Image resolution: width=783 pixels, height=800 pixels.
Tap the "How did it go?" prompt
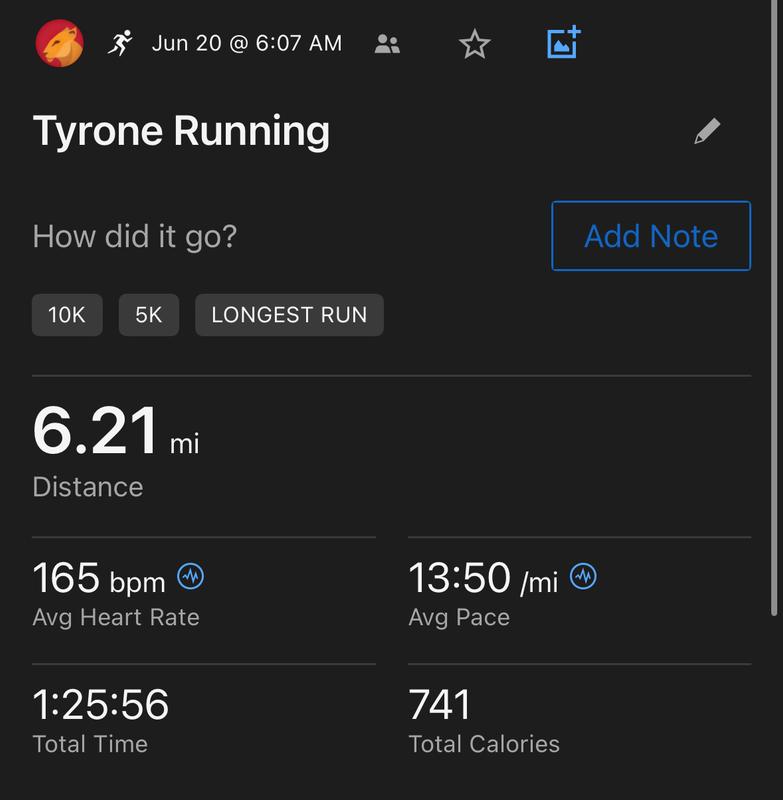pyautogui.click(x=135, y=237)
